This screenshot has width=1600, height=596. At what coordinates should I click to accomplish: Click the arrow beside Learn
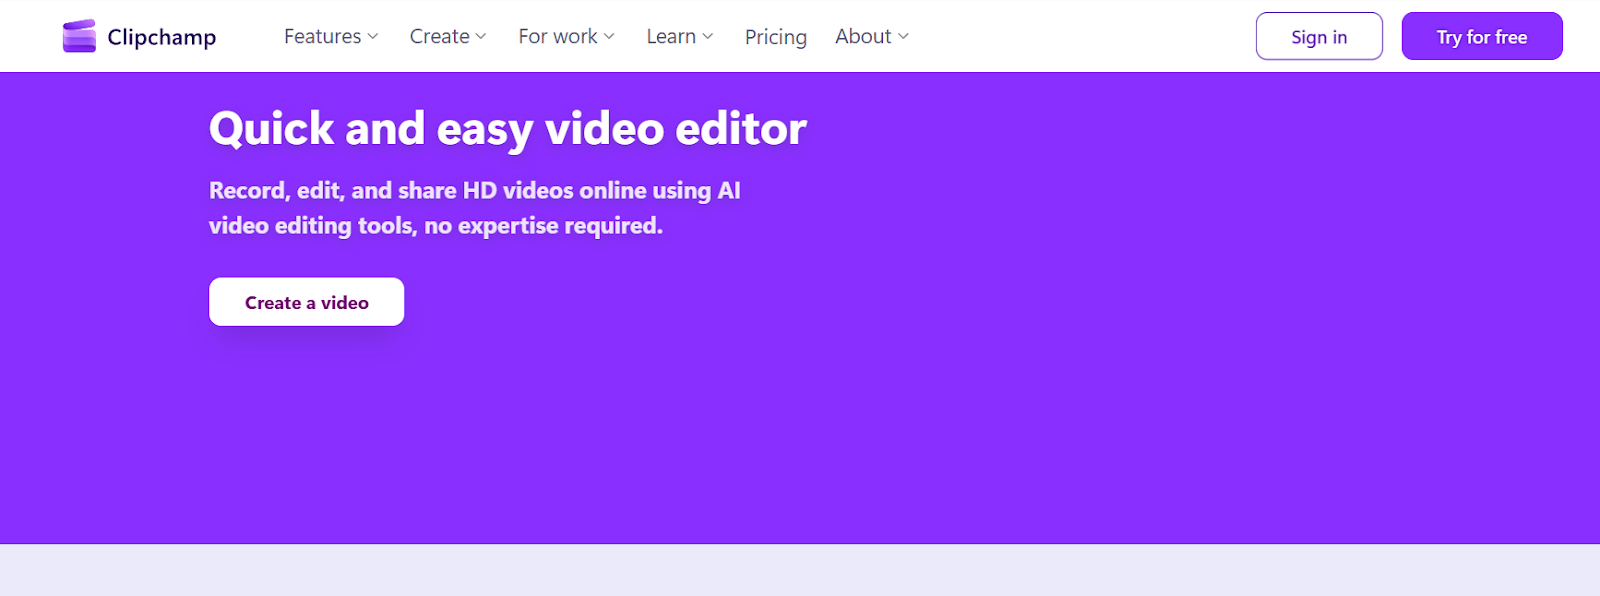point(708,36)
